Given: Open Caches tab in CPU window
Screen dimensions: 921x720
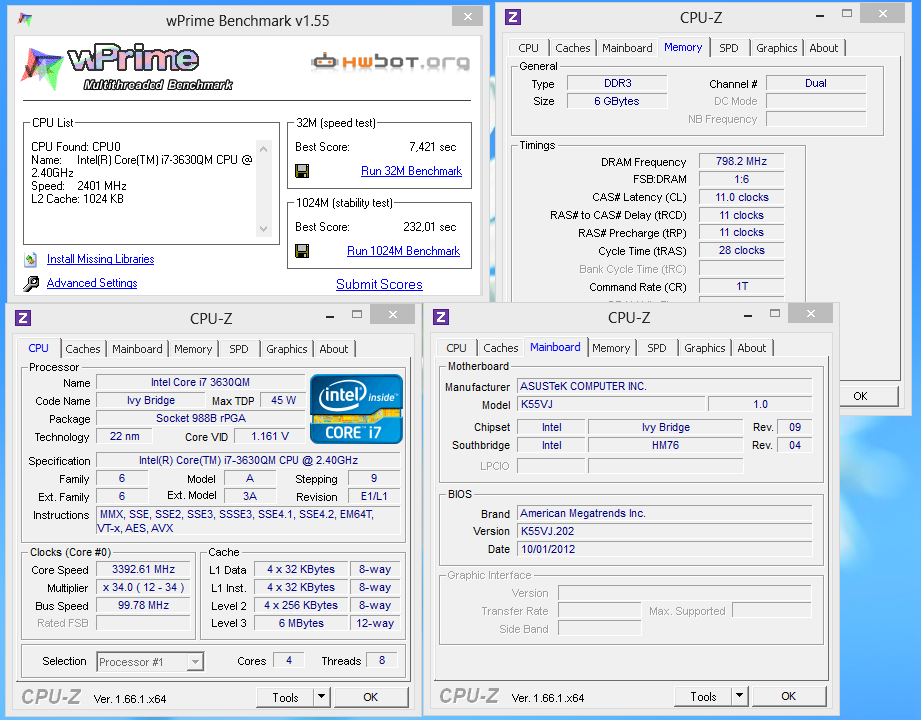Looking at the screenshot, I should pyautogui.click(x=83, y=349).
